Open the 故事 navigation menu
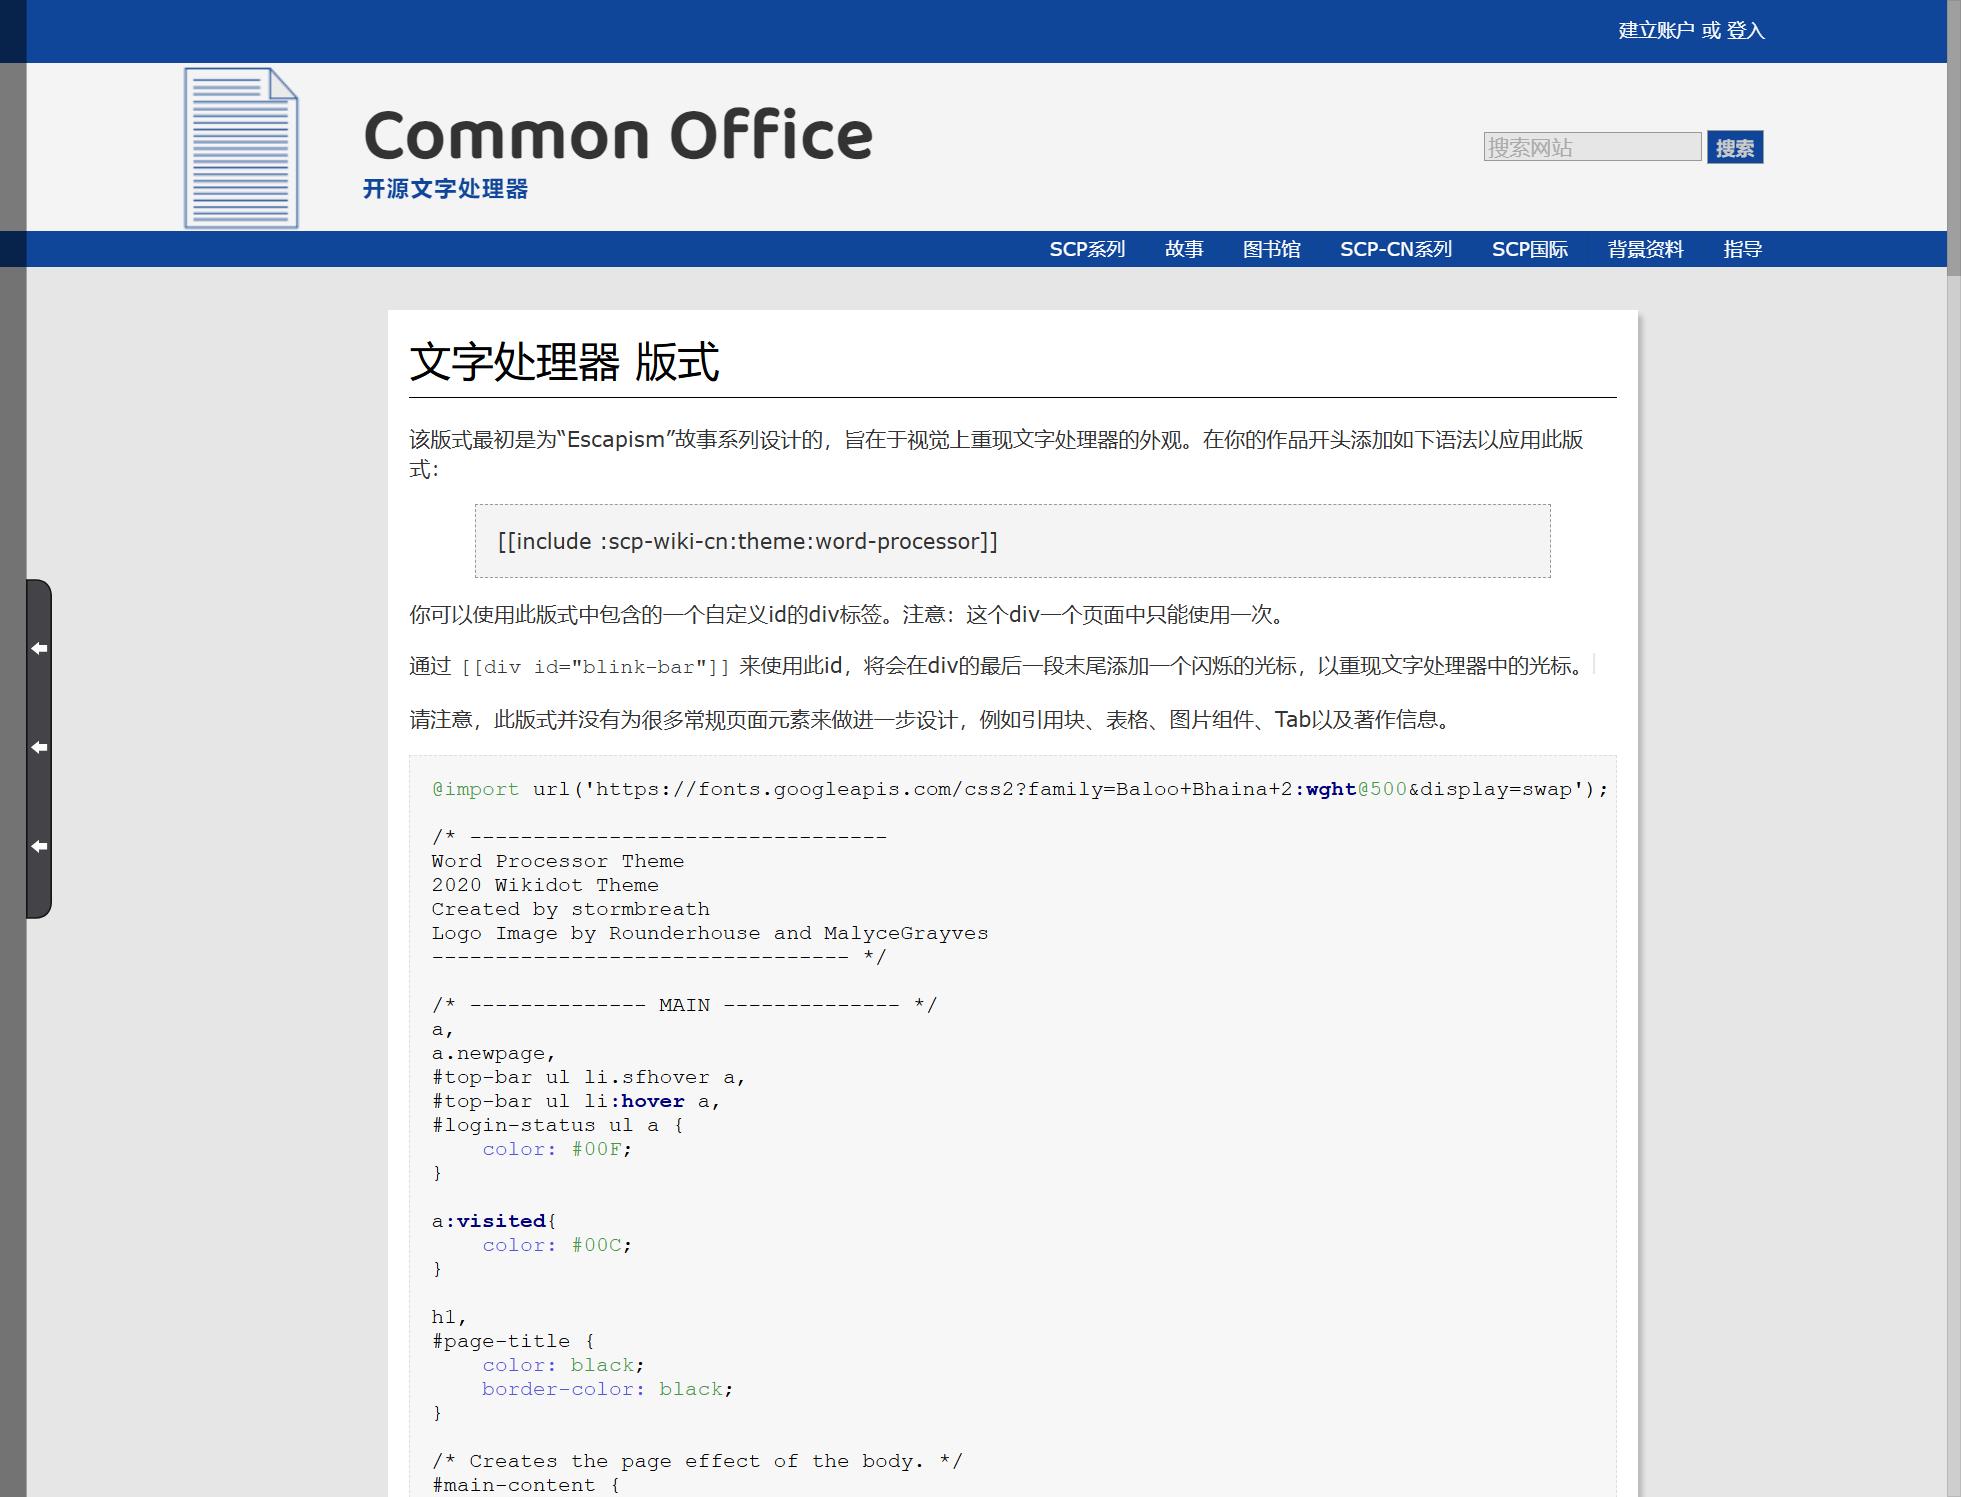The image size is (1961, 1497). point(1185,249)
